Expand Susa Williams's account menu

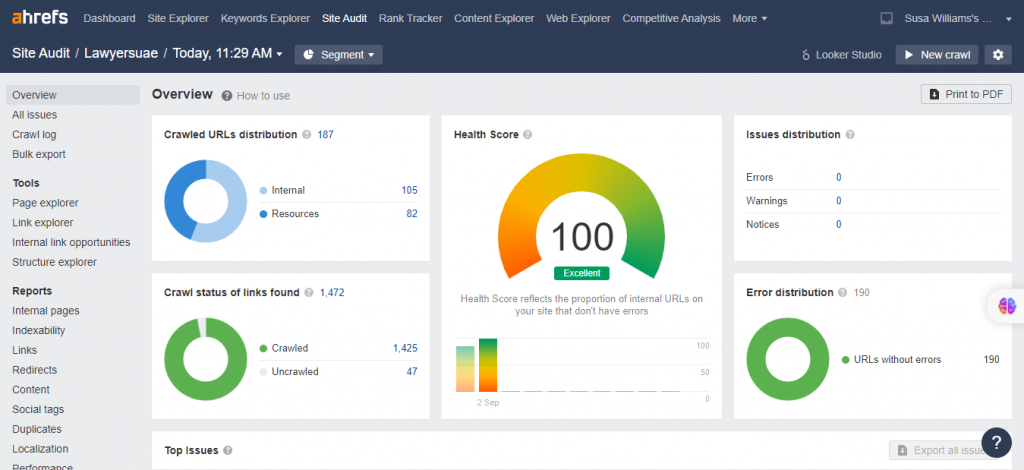[958, 18]
